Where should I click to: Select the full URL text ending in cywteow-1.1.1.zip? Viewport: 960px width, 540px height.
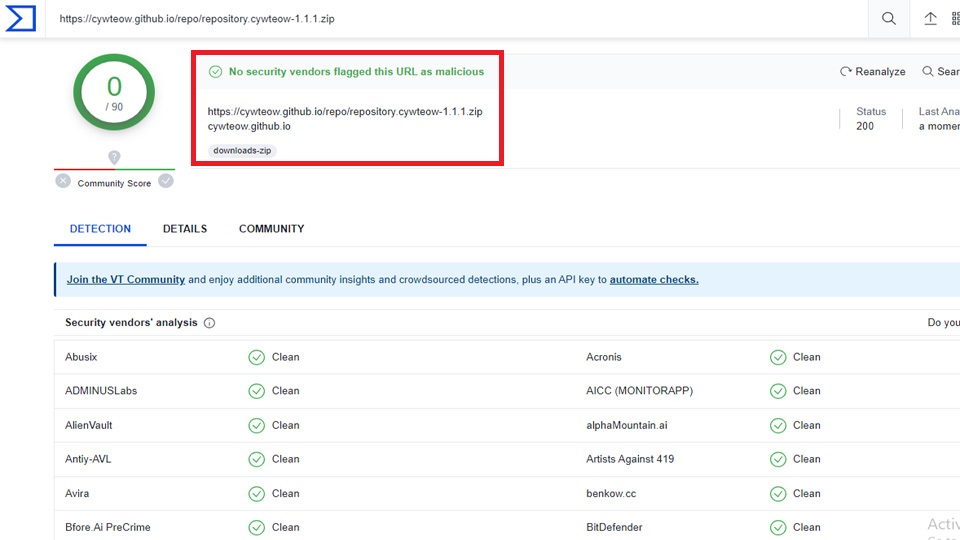click(x=345, y=111)
